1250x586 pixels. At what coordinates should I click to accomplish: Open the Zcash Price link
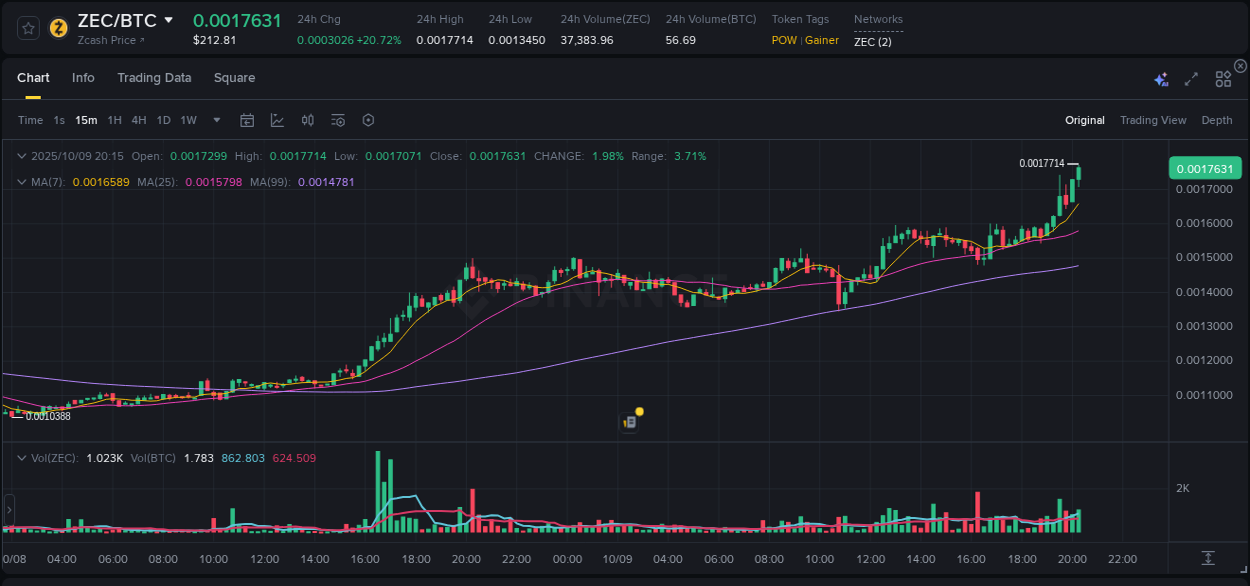pyautogui.click(x=105, y=40)
